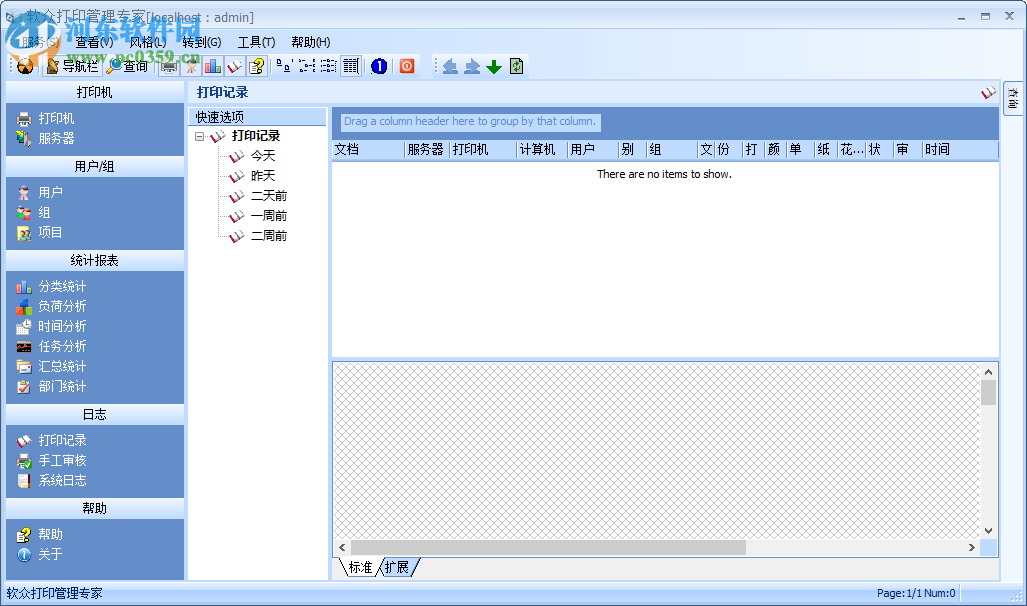Image resolution: width=1027 pixels, height=606 pixels.
Task: Toggle the 导航栏 navigation bar button
Action: click(x=73, y=66)
